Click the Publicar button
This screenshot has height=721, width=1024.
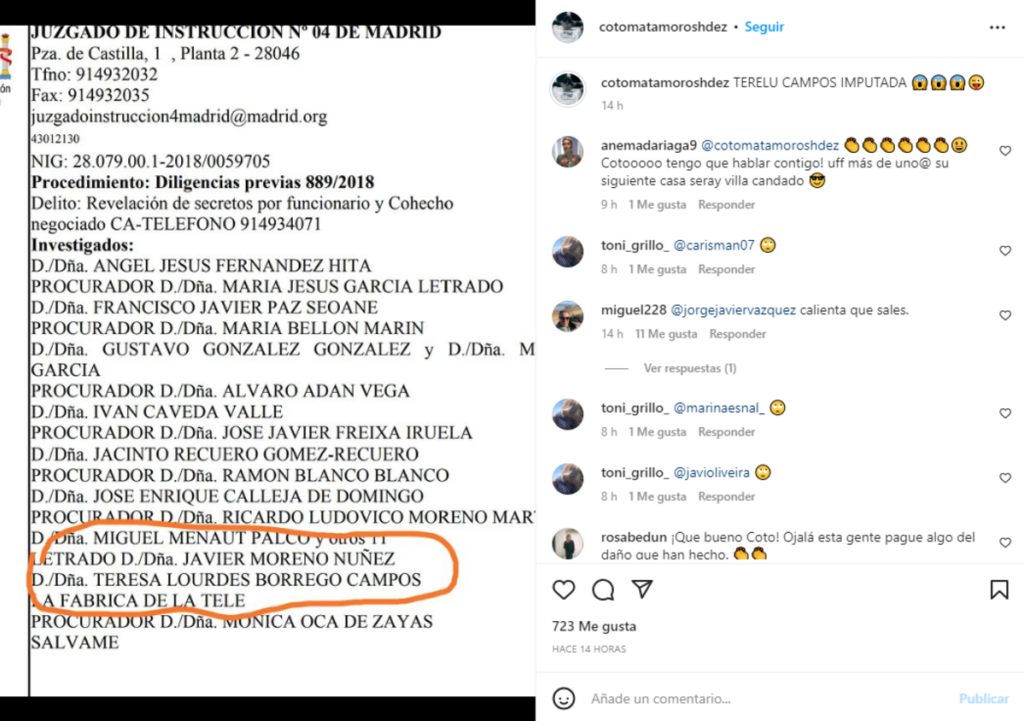(984, 699)
